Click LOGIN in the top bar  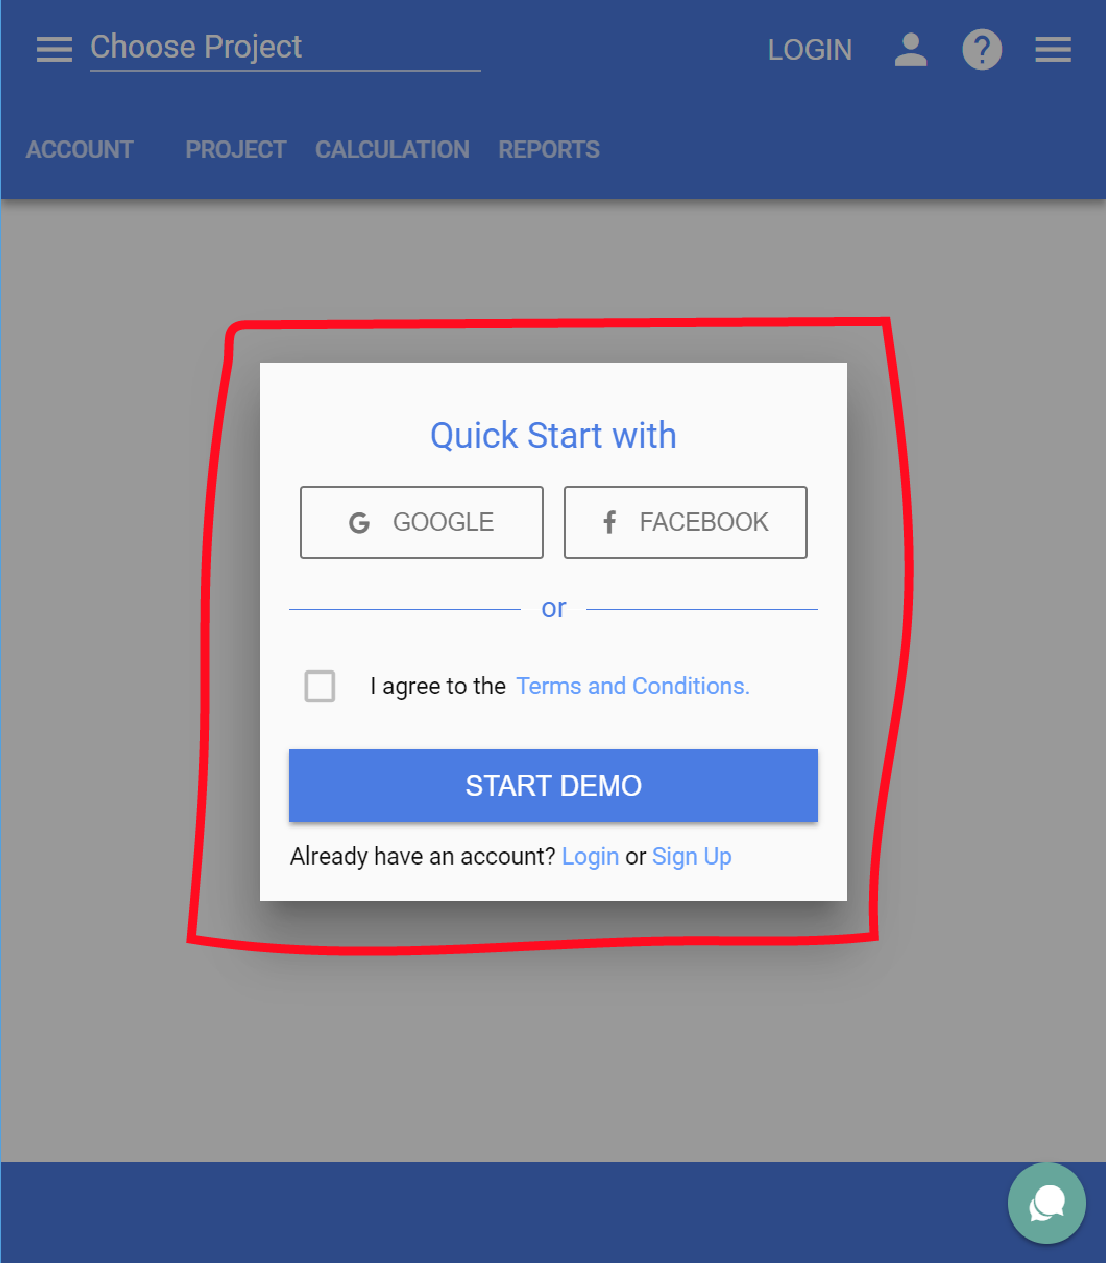click(x=810, y=50)
